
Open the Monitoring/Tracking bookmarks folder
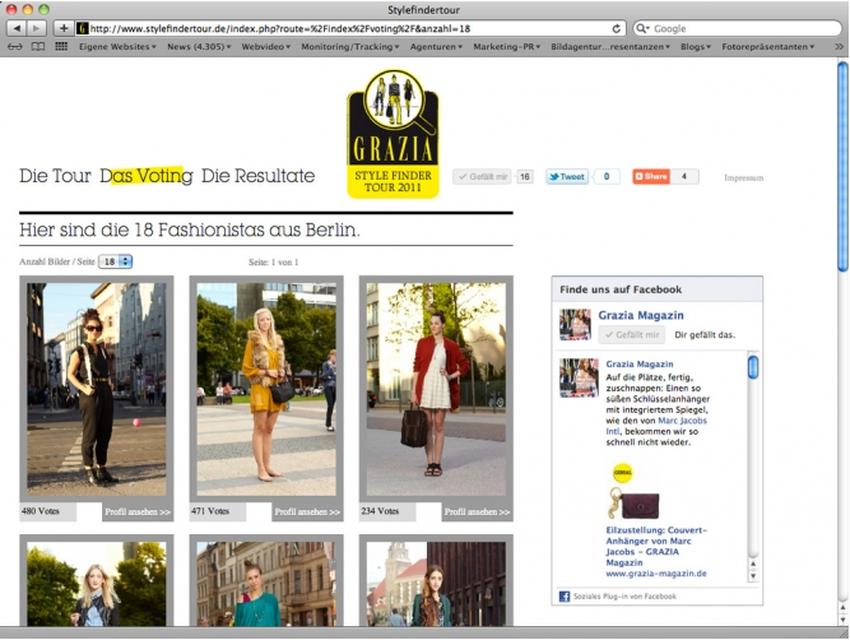pos(350,47)
